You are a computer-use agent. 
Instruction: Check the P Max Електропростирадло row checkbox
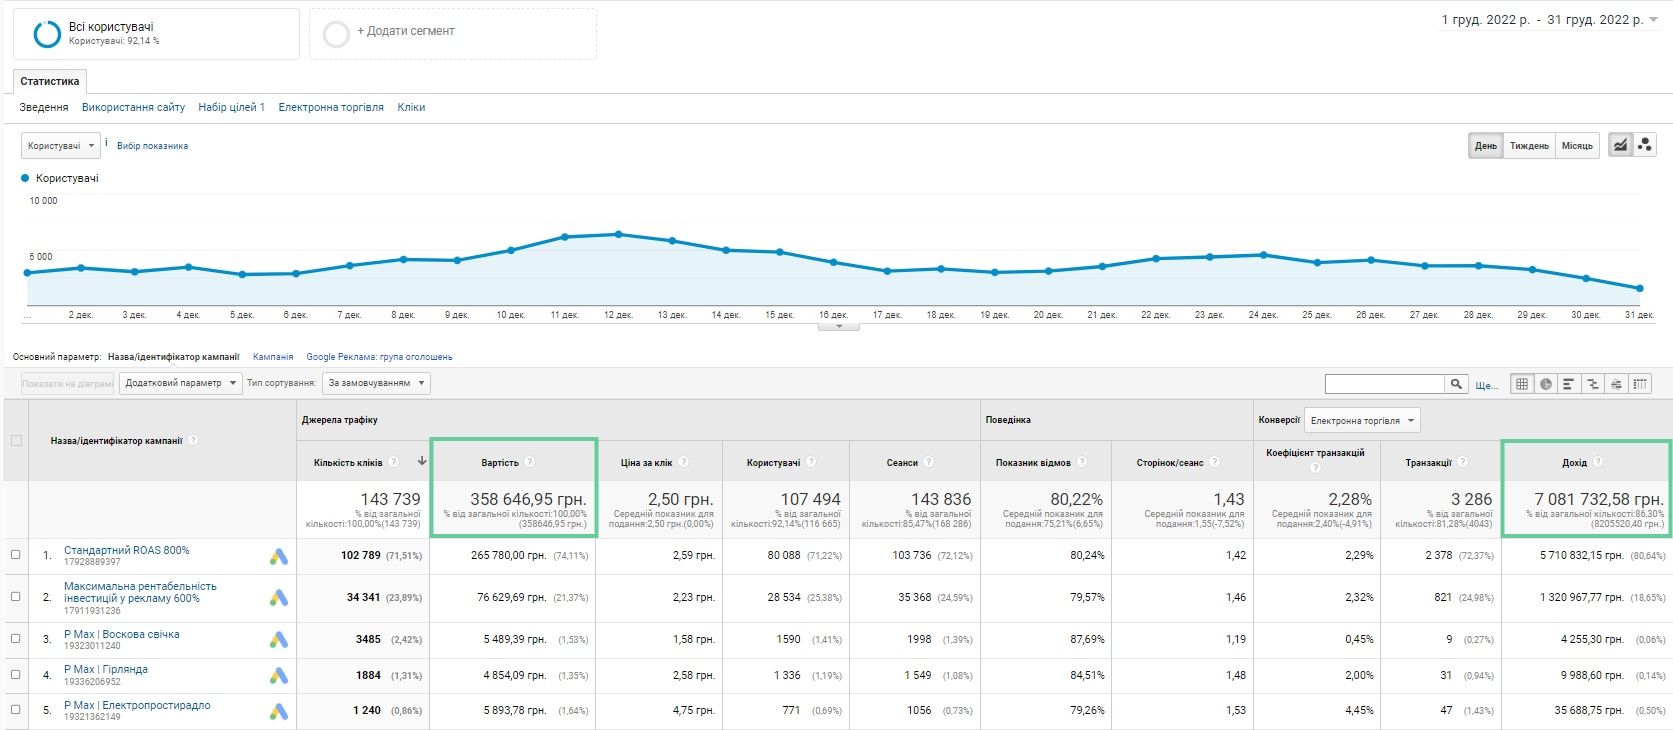click(16, 710)
